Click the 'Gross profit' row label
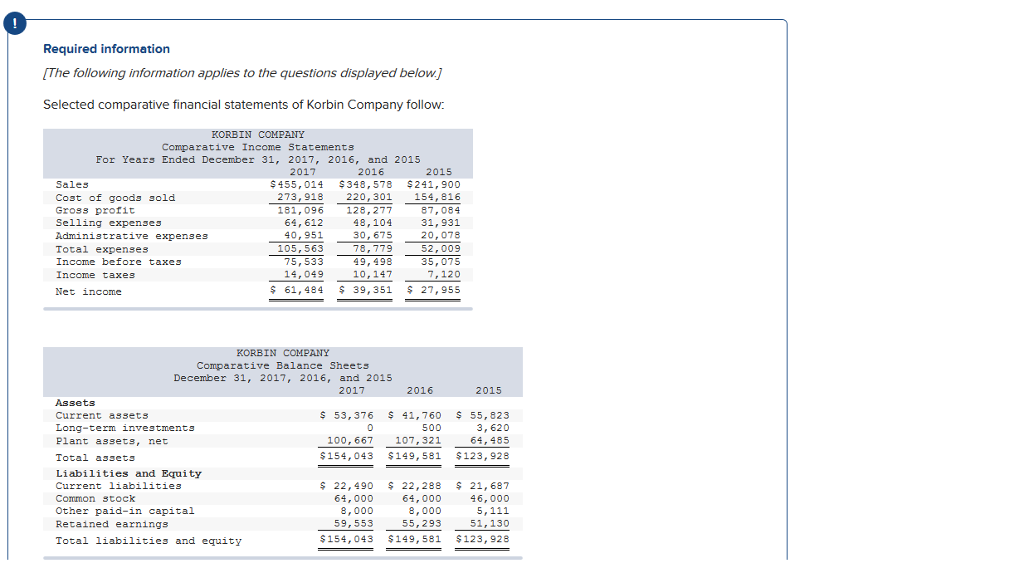 [x=95, y=210]
